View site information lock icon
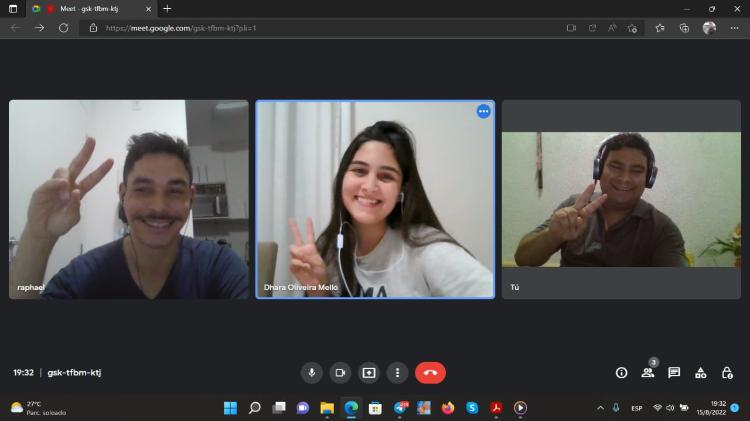750x421 pixels. point(93,28)
